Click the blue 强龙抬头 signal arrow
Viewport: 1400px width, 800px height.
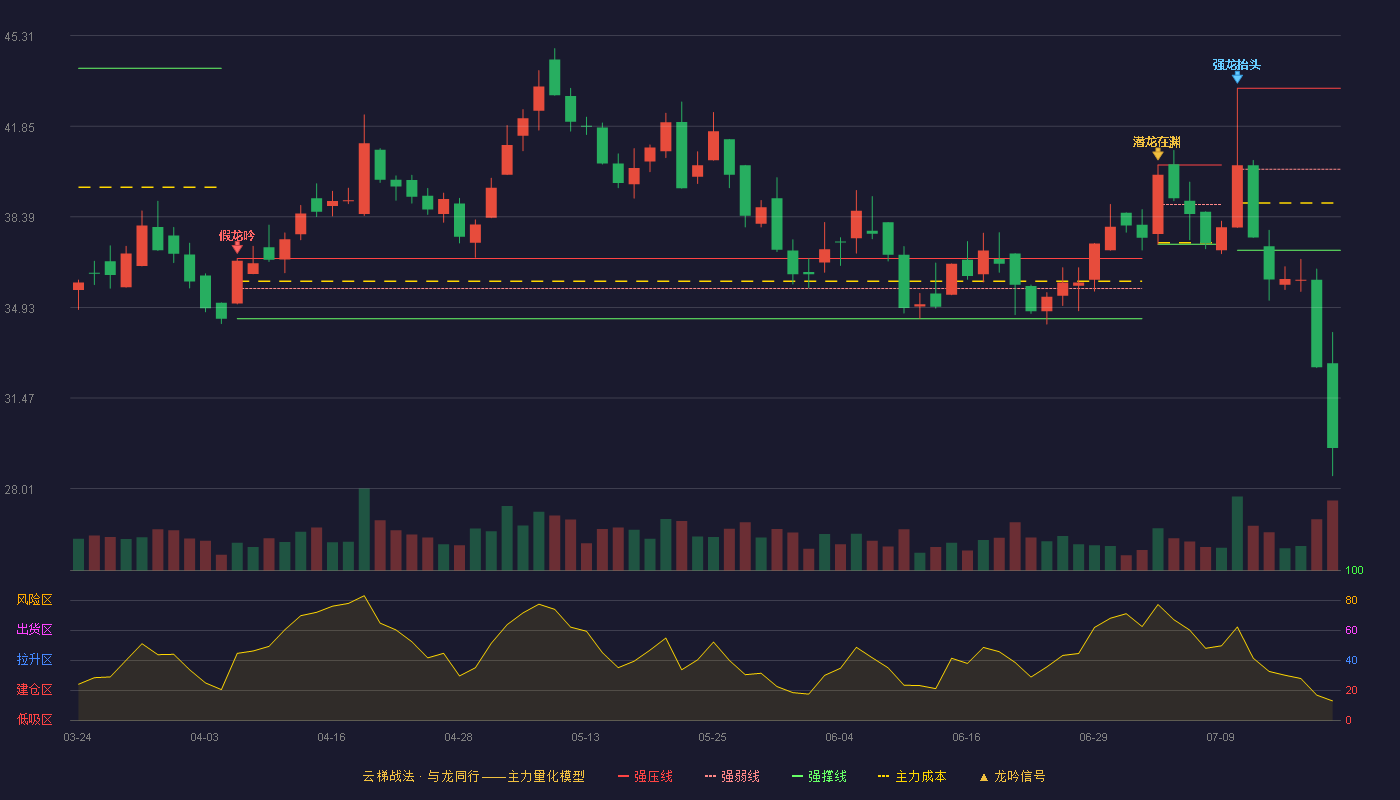(x=1237, y=77)
